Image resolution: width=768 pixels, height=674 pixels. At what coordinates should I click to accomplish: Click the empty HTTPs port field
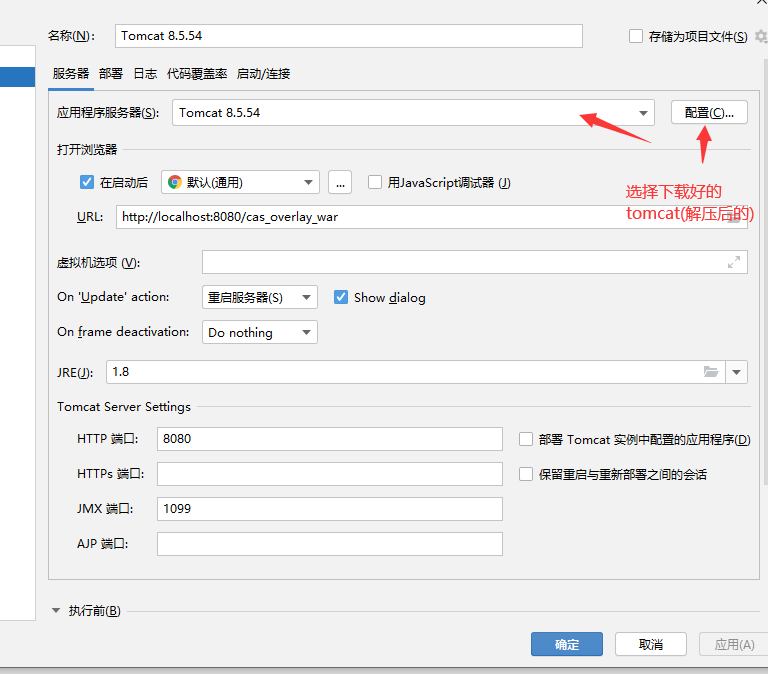coord(330,474)
